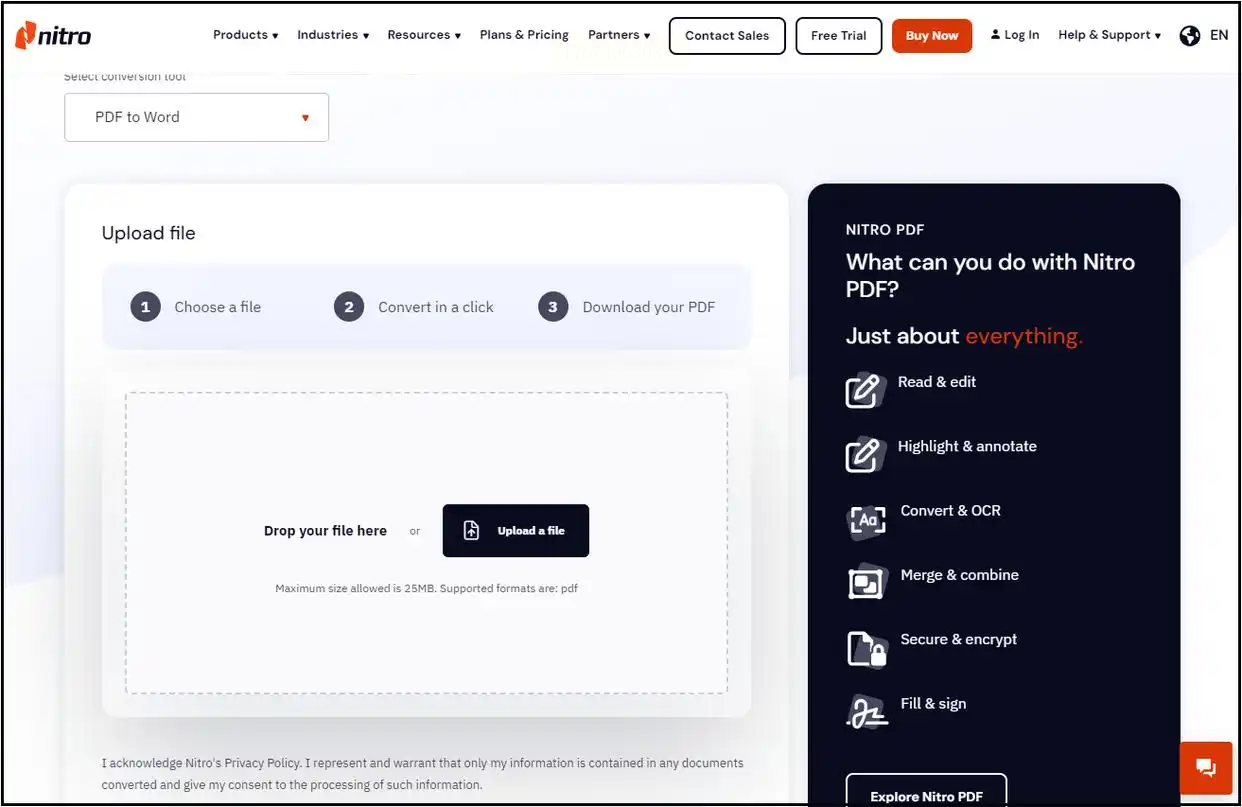Screen dimensions: 1242x807
Task: Click the Privacy Policy acknowledgment text
Action: pyautogui.click(x=423, y=774)
